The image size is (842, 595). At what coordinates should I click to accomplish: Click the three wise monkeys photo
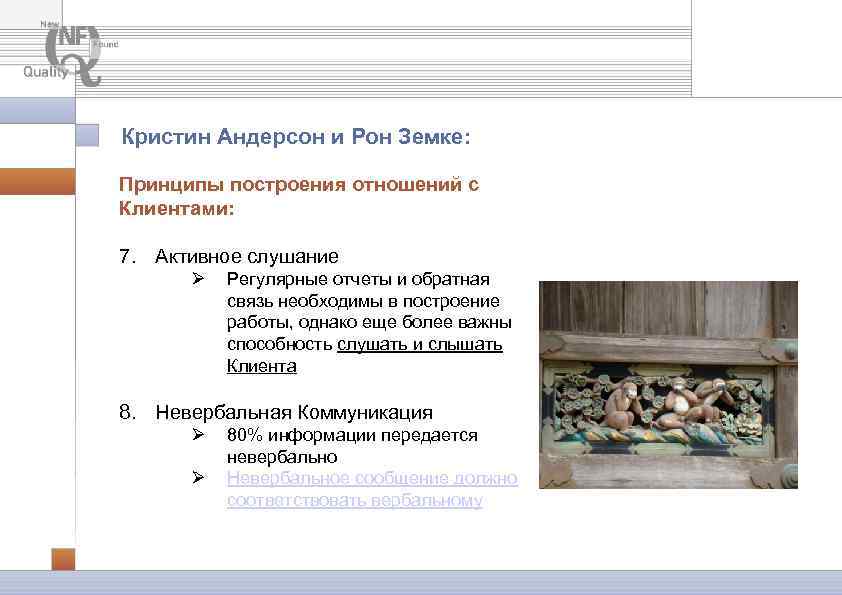point(668,384)
